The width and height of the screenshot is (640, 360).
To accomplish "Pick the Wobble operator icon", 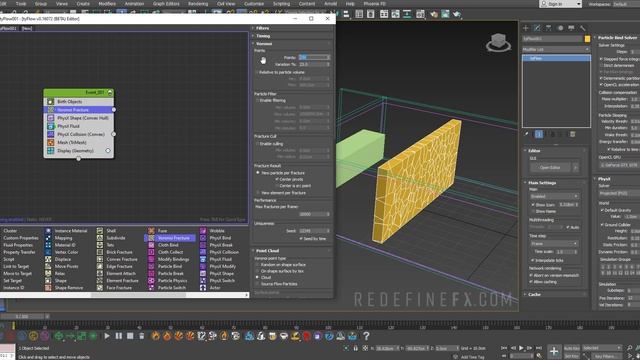I will coord(203,231).
